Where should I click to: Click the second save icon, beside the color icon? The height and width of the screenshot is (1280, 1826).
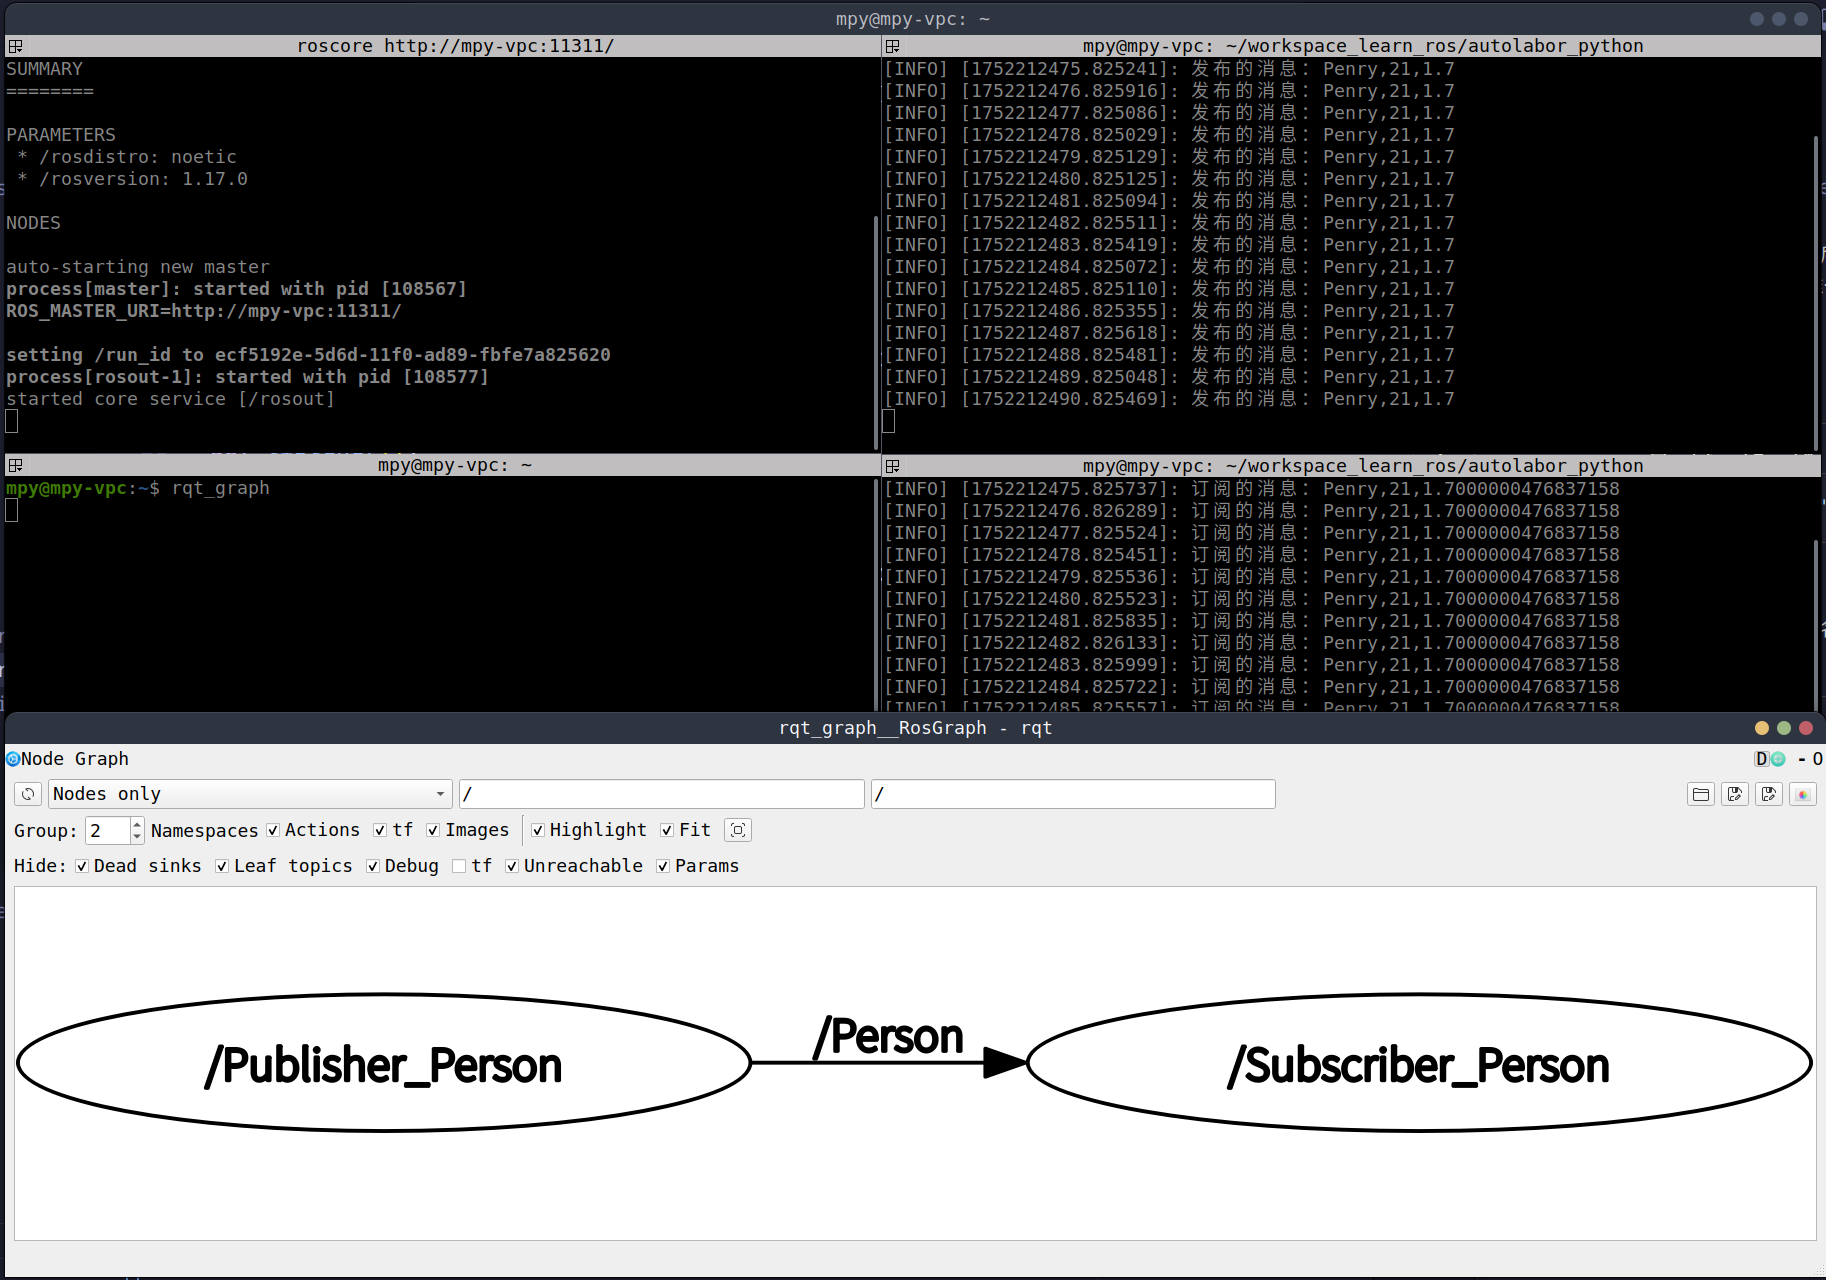(x=1769, y=794)
